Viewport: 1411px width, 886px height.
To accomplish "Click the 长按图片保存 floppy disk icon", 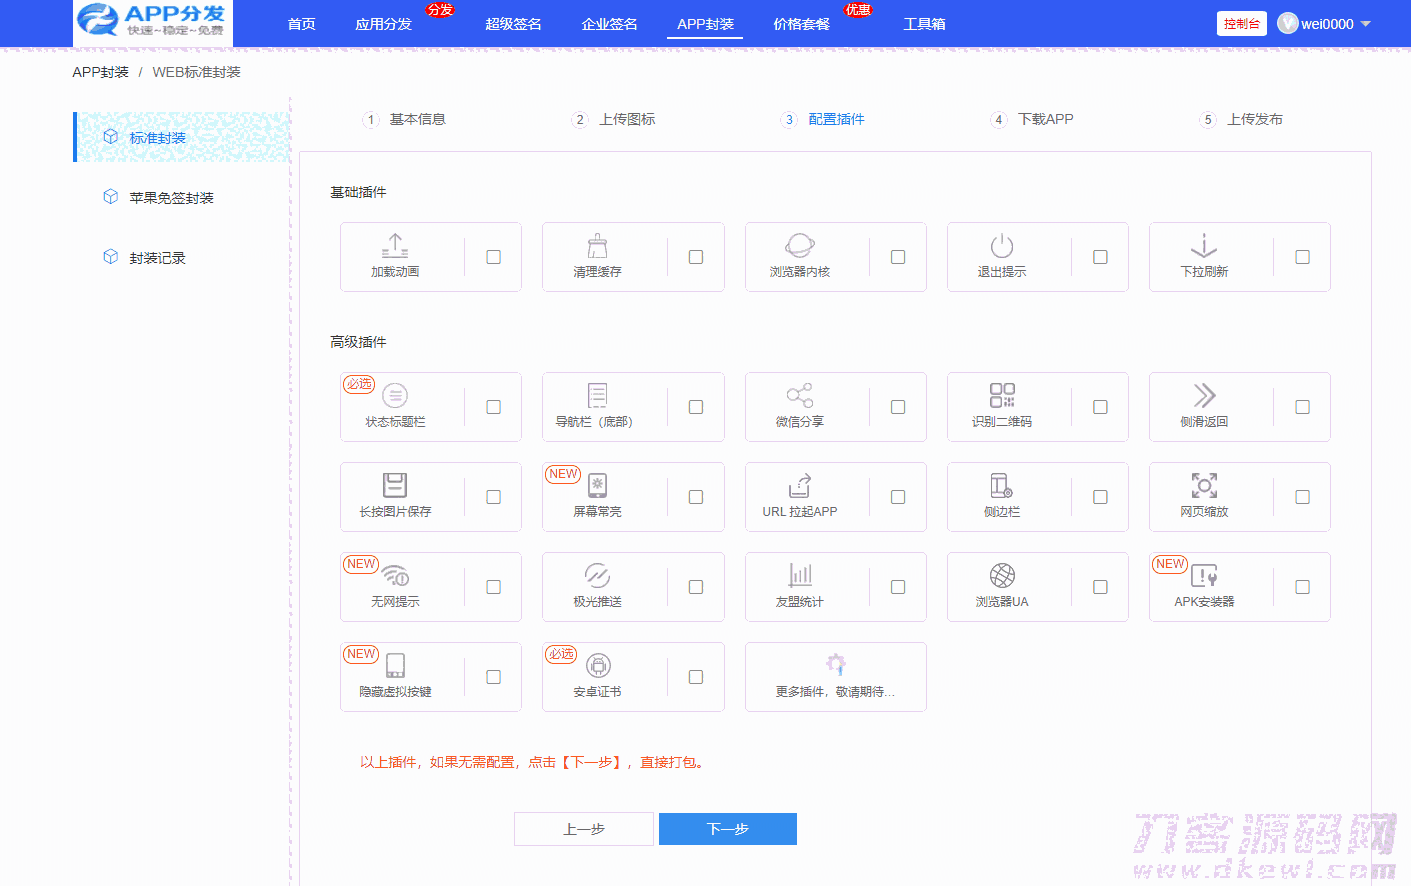I will 395,486.
